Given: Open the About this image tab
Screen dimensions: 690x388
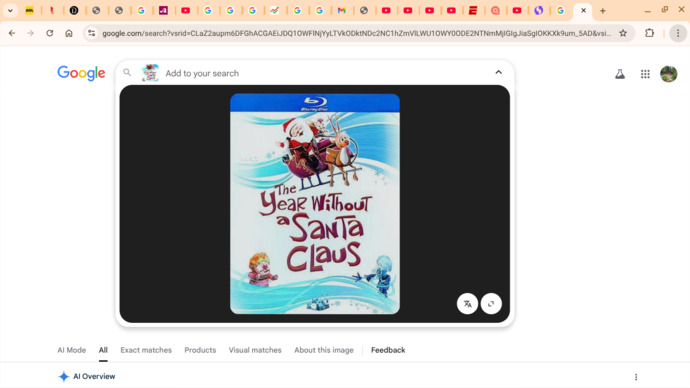Looking at the screenshot, I should [x=324, y=350].
